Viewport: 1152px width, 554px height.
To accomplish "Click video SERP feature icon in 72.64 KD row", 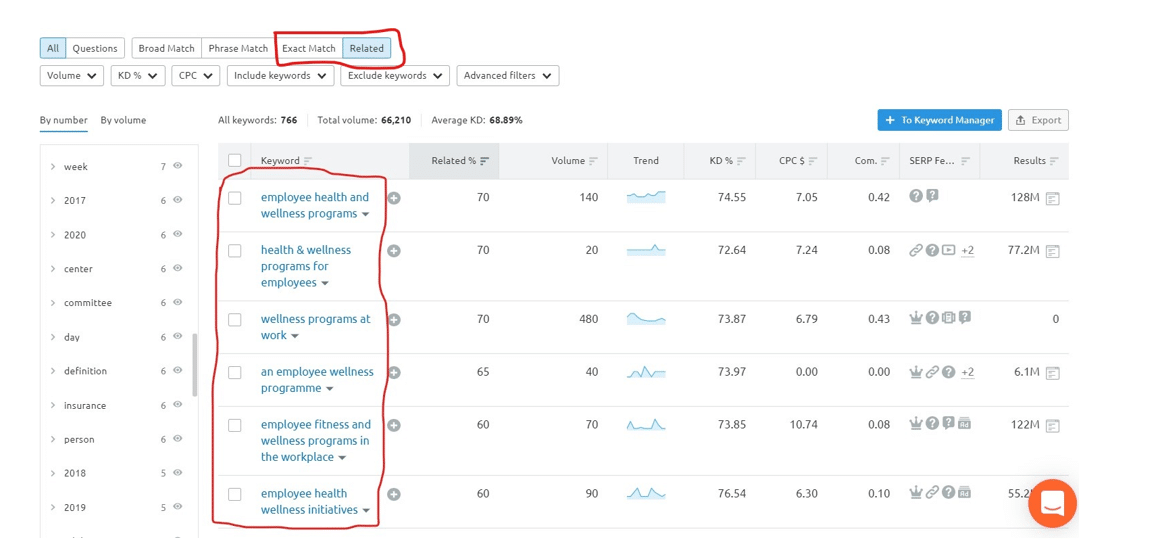I will (948, 250).
